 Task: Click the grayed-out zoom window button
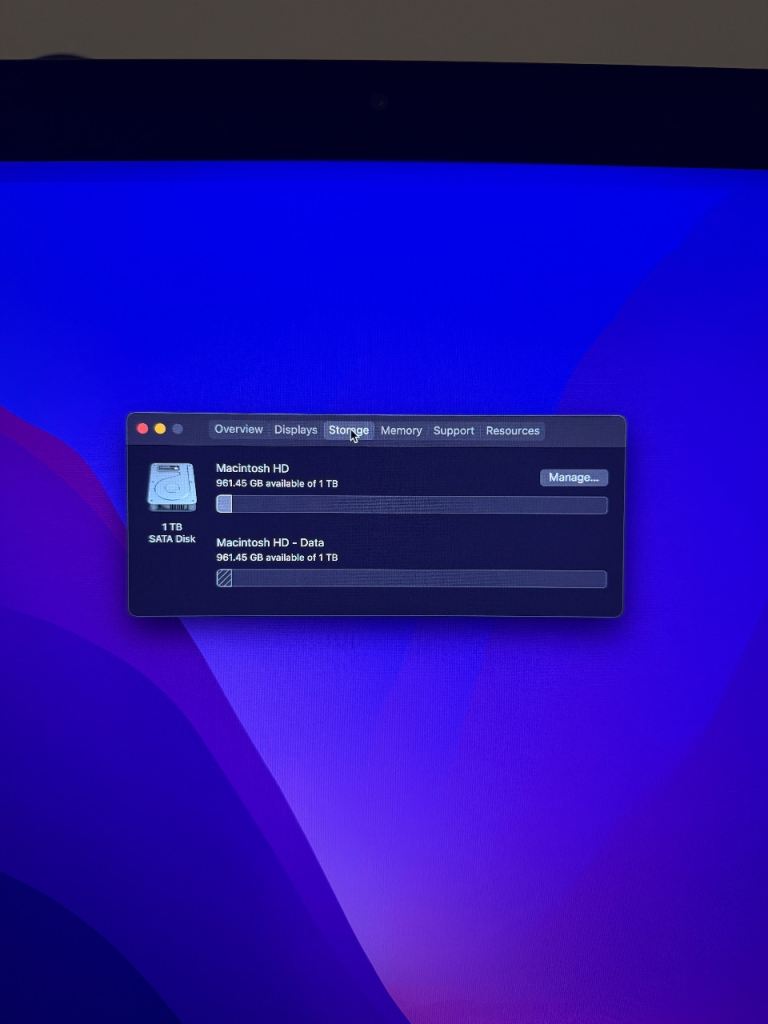(x=178, y=429)
